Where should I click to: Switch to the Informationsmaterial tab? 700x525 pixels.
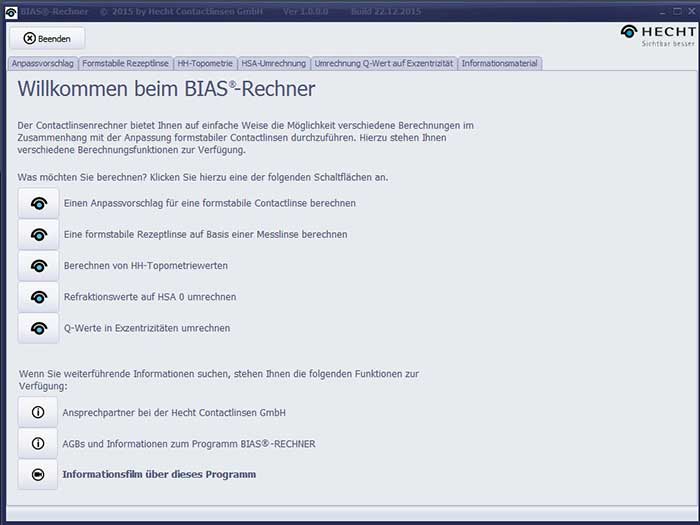click(500, 63)
